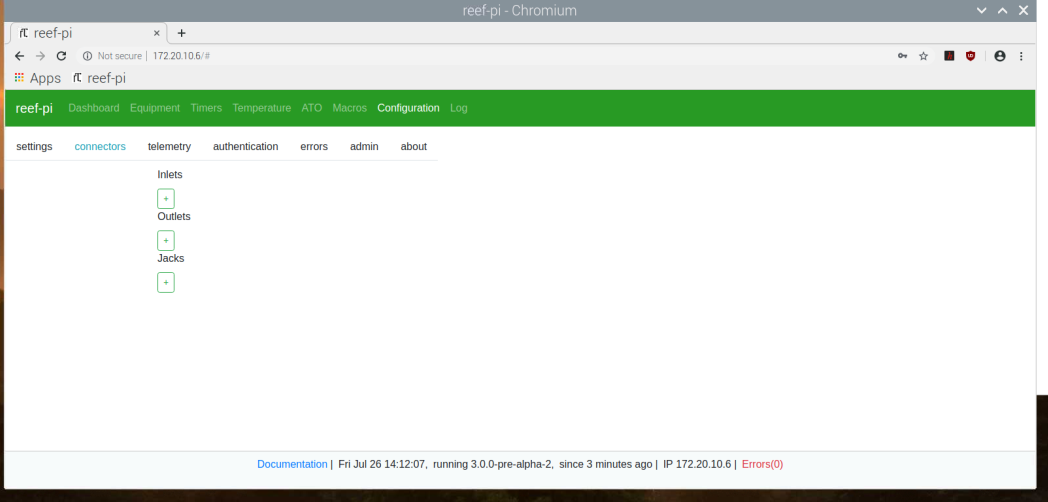
Task: Open the Documentation link in footer
Action: (x=292, y=464)
